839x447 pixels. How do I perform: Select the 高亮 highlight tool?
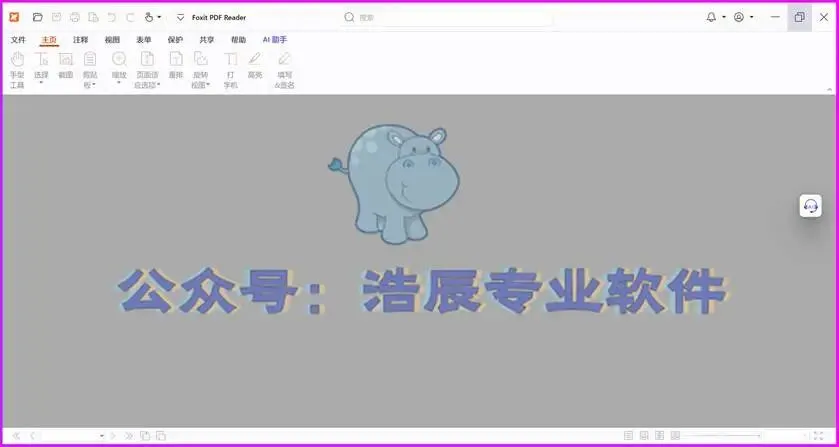pyautogui.click(x=255, y=65)
